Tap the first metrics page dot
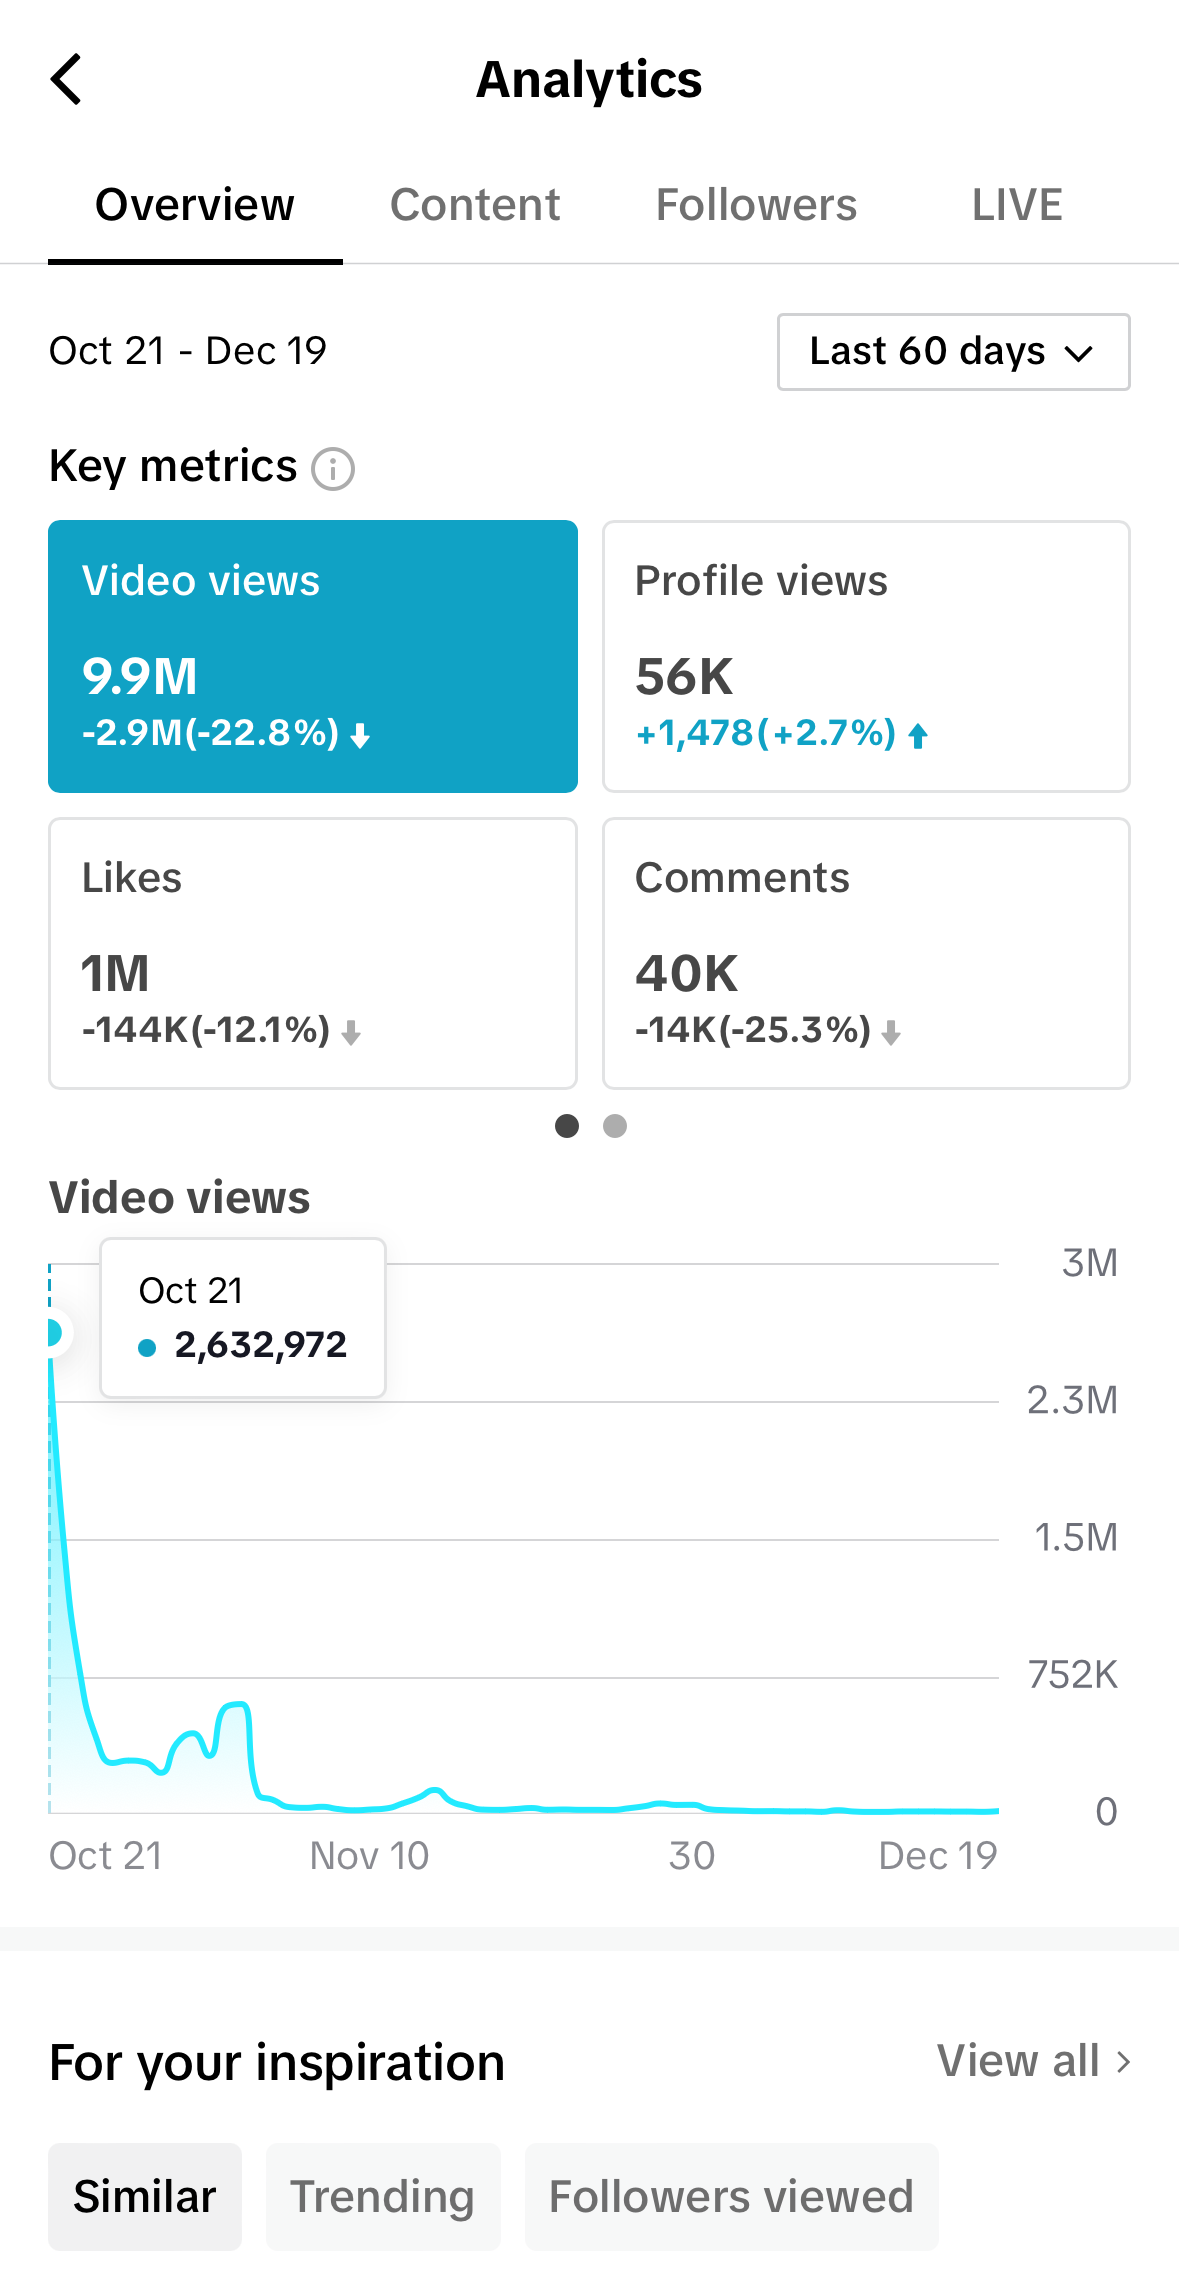 (567, 1126)
